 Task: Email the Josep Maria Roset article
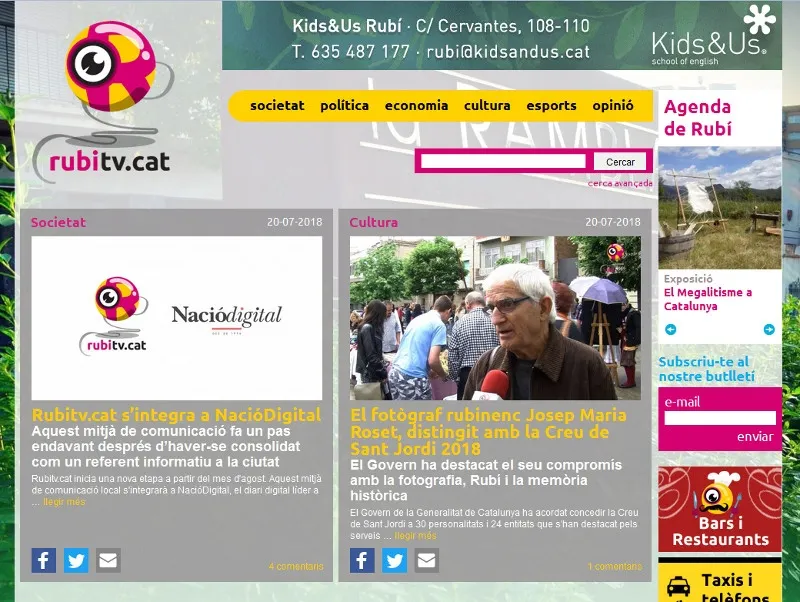tap(427, 560)
